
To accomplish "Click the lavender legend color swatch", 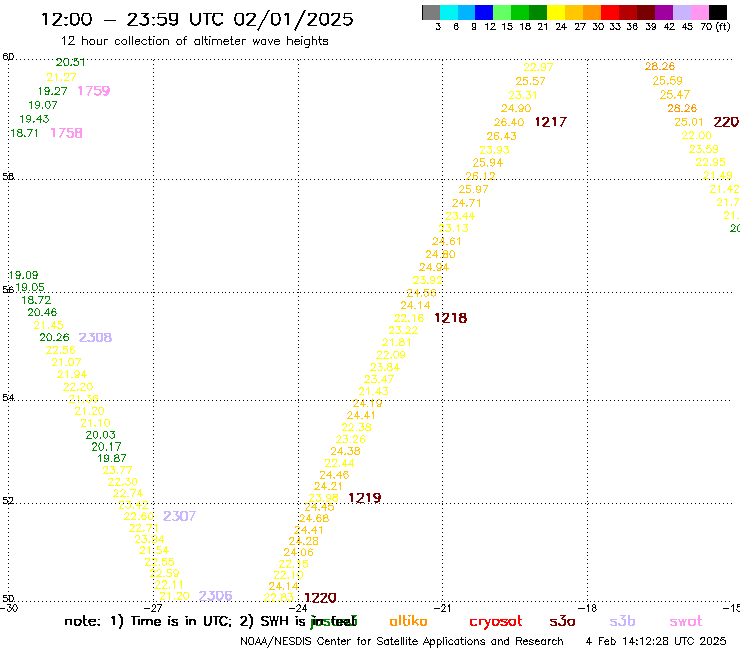I will pos(681,12).
